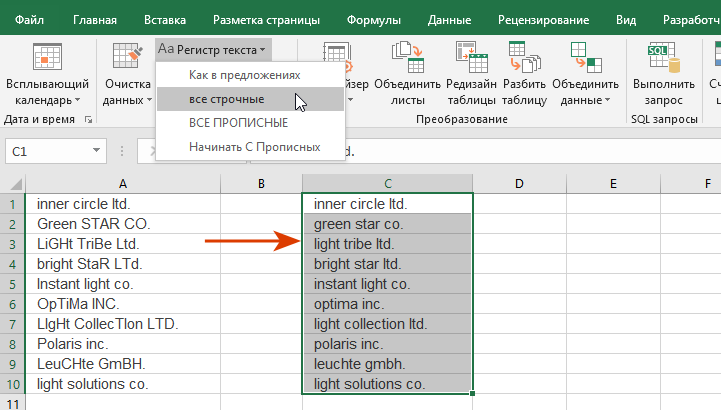Image resolution: width=721 pixels, height=410 pixels.
Task: Select cell A1 'inner circle ltd.'
Action: tap(123, 204)
